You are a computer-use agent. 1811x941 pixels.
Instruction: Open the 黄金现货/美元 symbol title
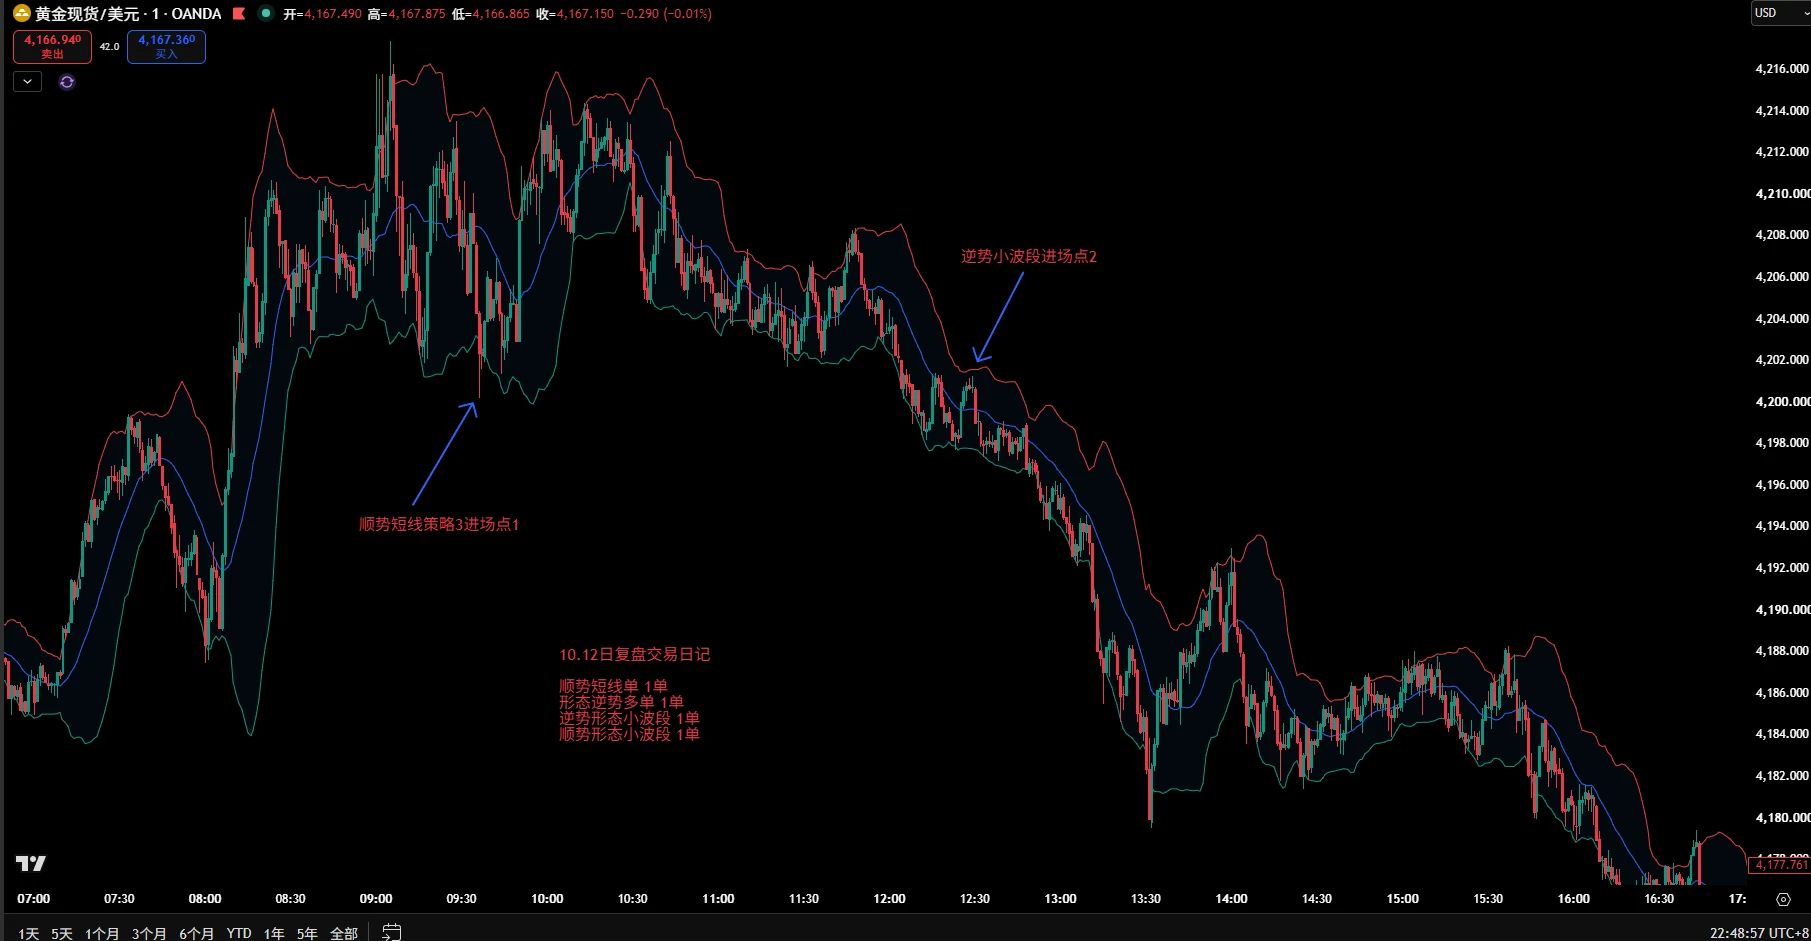pyautogui.click(x=87, y=14)
